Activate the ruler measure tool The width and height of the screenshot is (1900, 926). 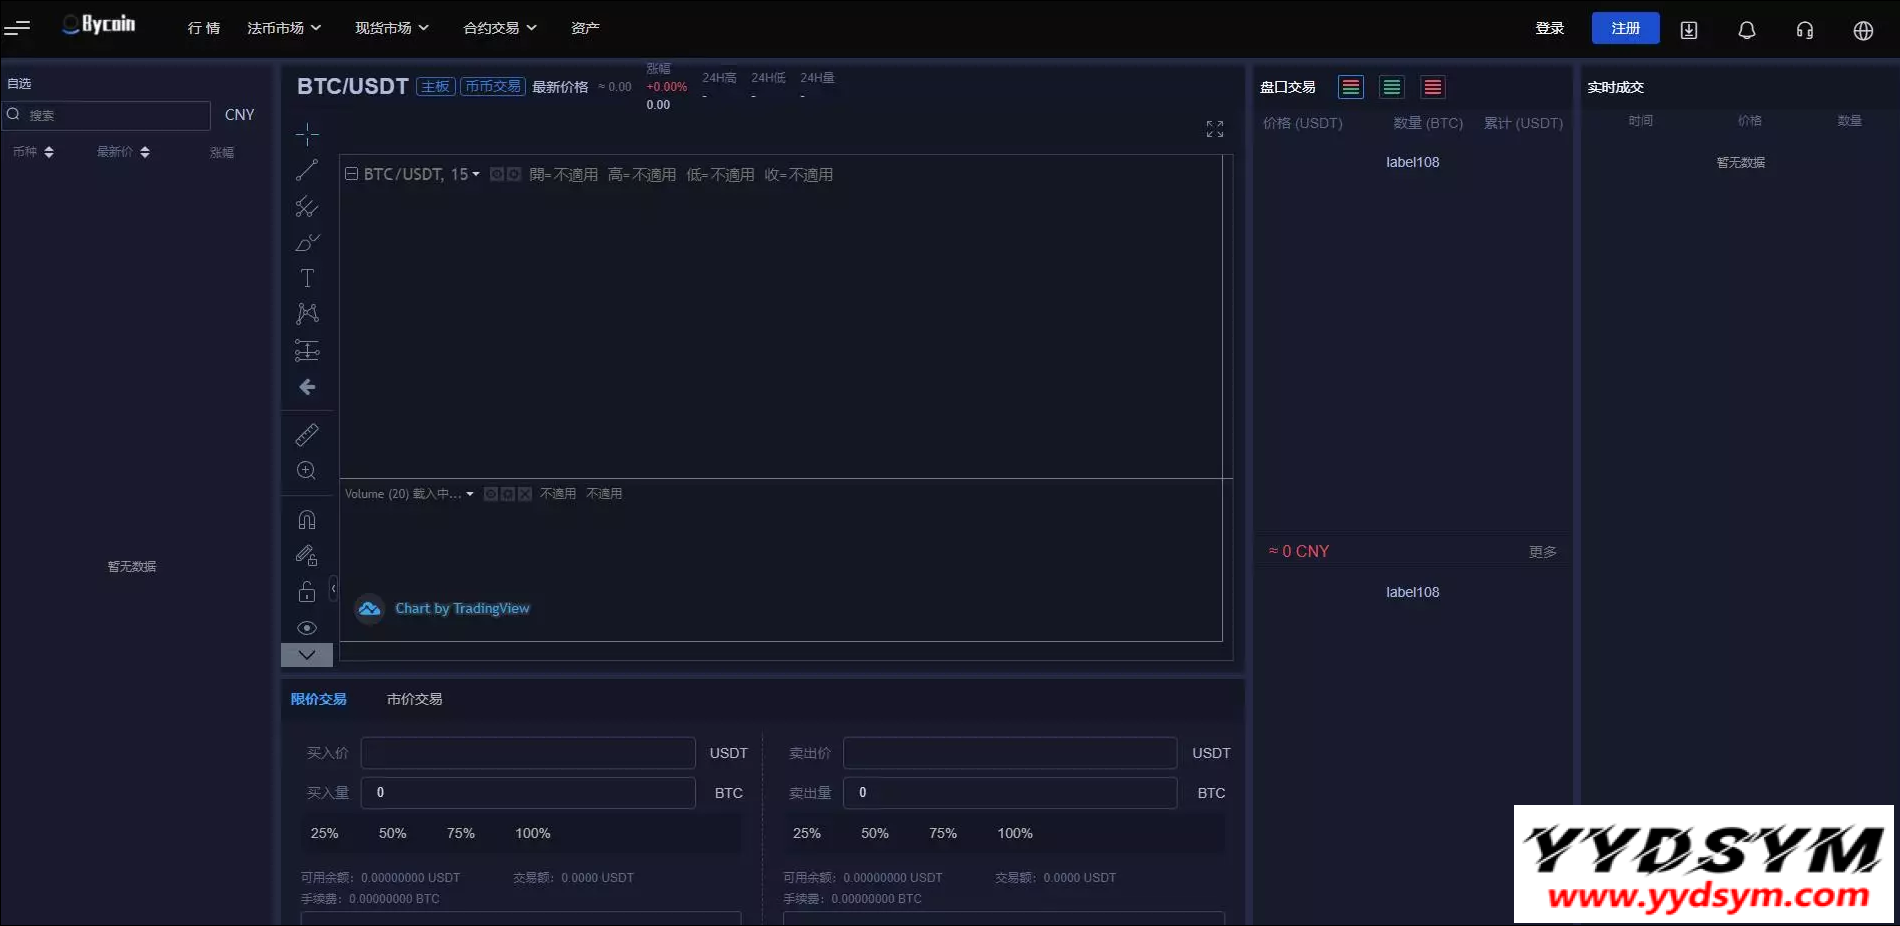tap(307, 434)
